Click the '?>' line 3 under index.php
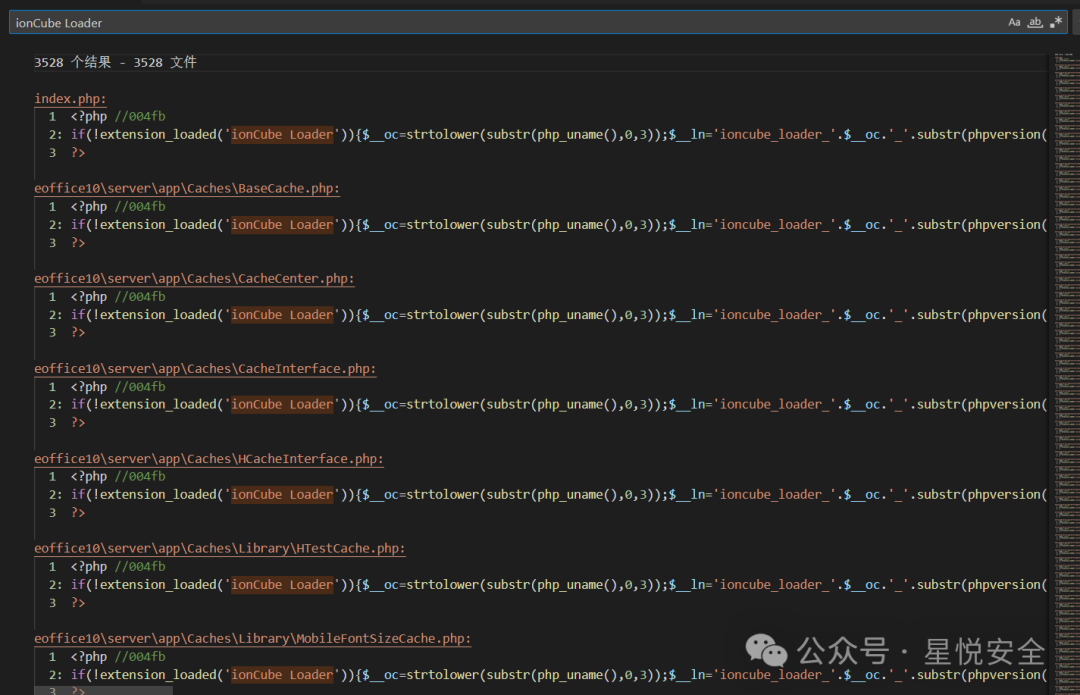The width and height of the screenshot is (1080, 695). [x=78, y=152]
